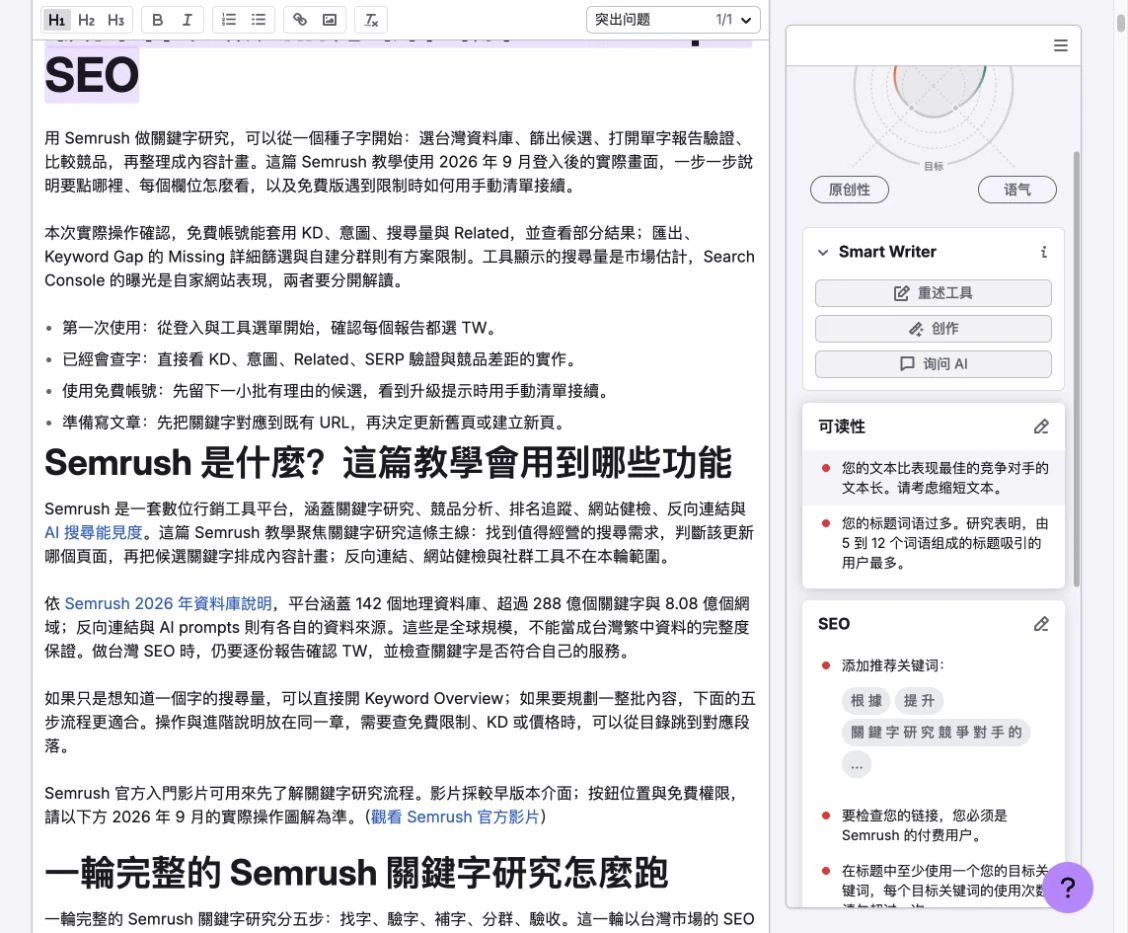
Task: Click the side panel scrollbar
Action: (x=1076, y=368)
